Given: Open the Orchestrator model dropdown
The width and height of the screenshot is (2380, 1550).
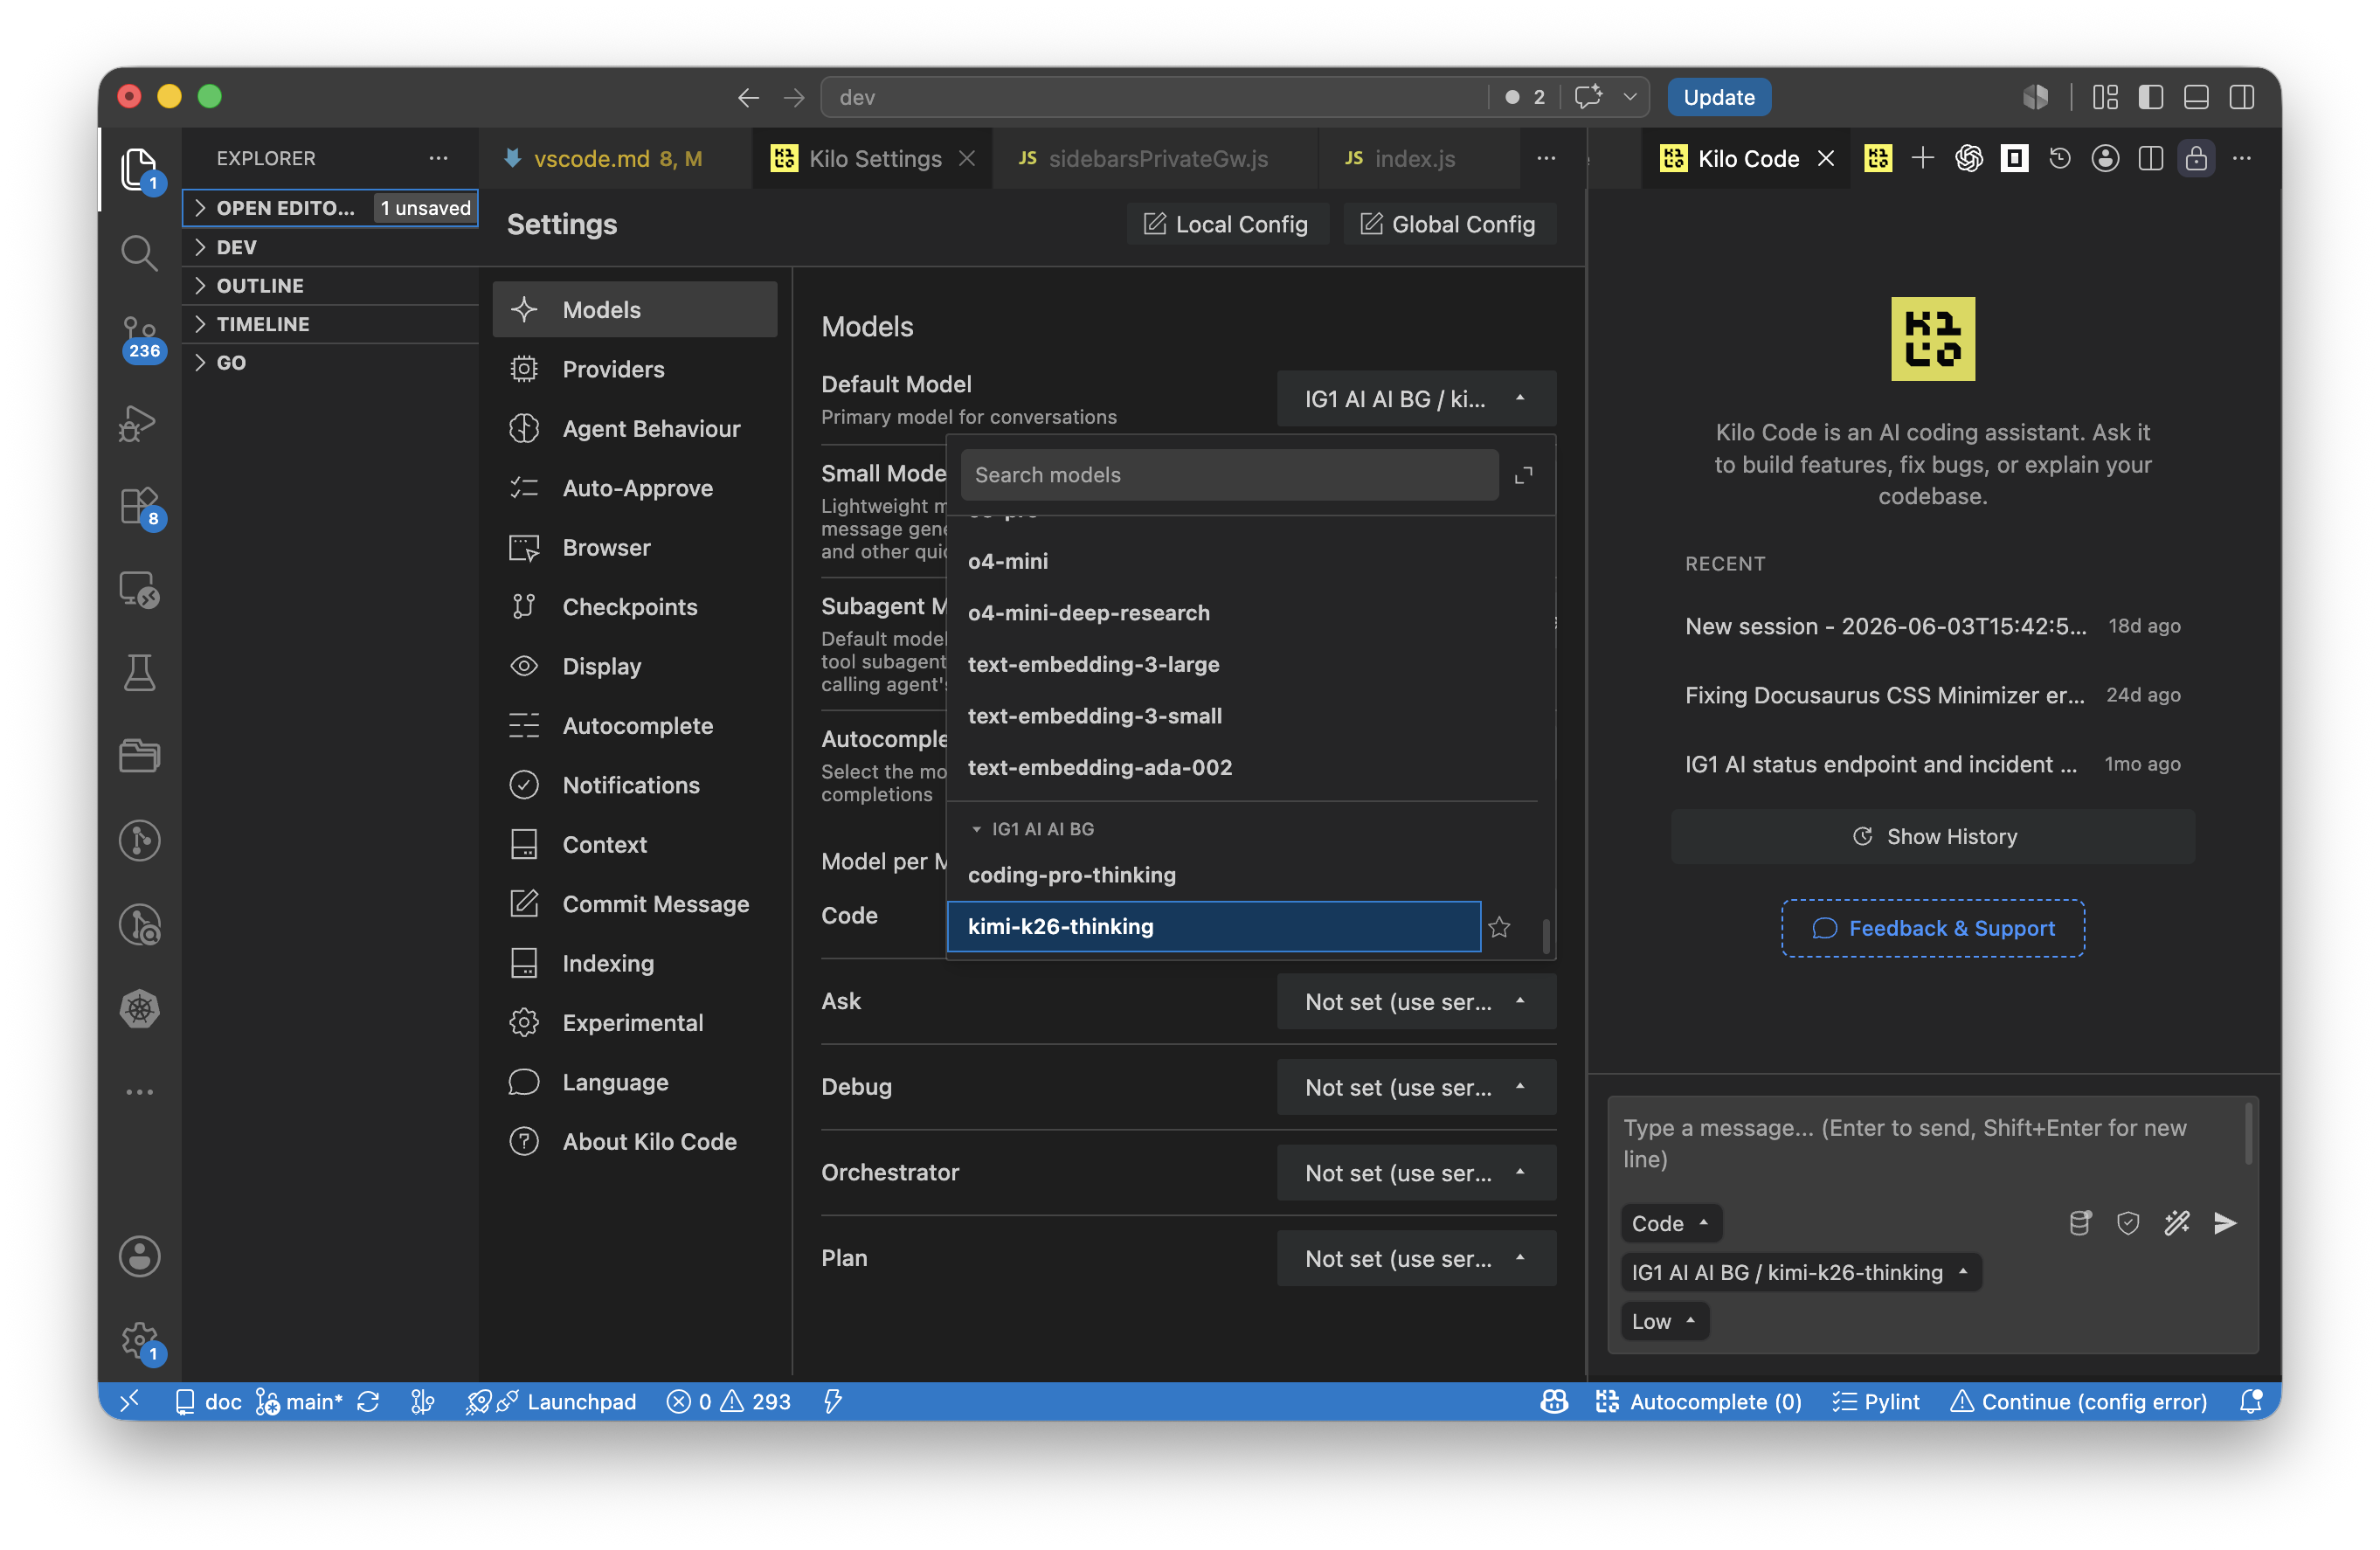Looking at the screenshot, I should coord(1416,1172).
